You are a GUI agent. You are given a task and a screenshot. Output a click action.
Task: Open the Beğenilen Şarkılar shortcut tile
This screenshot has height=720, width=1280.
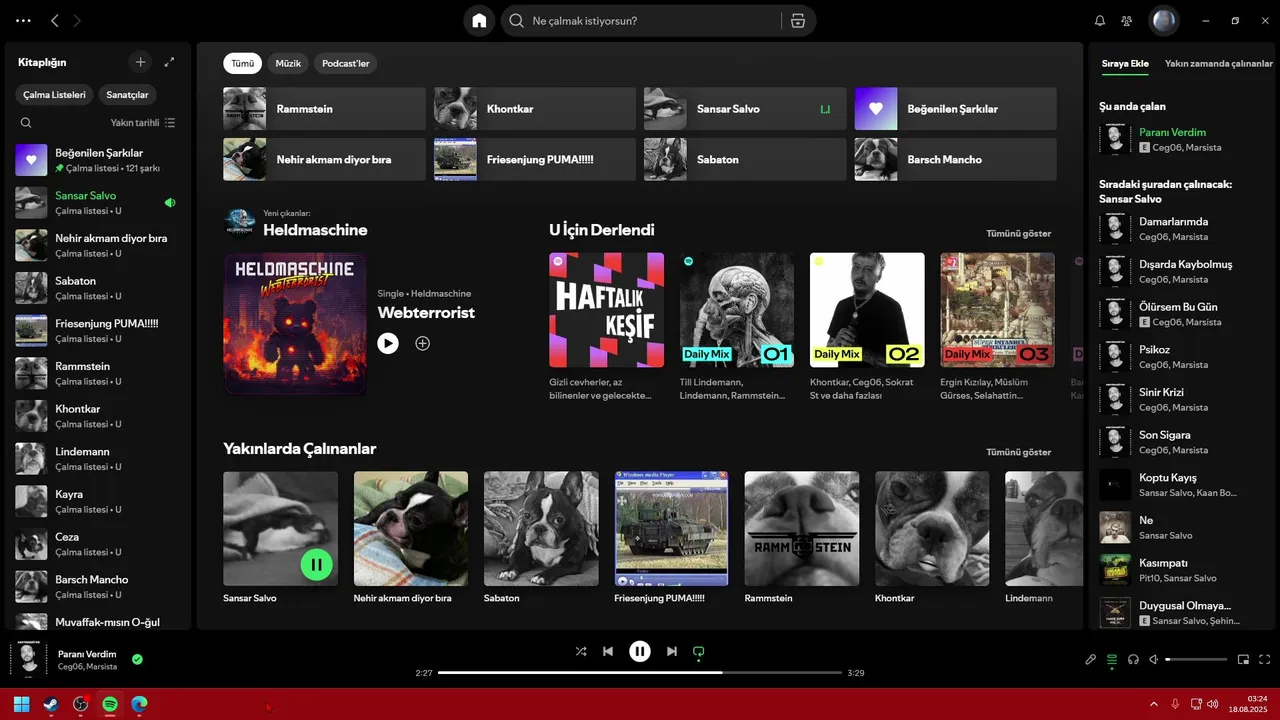tap(955, 109)
